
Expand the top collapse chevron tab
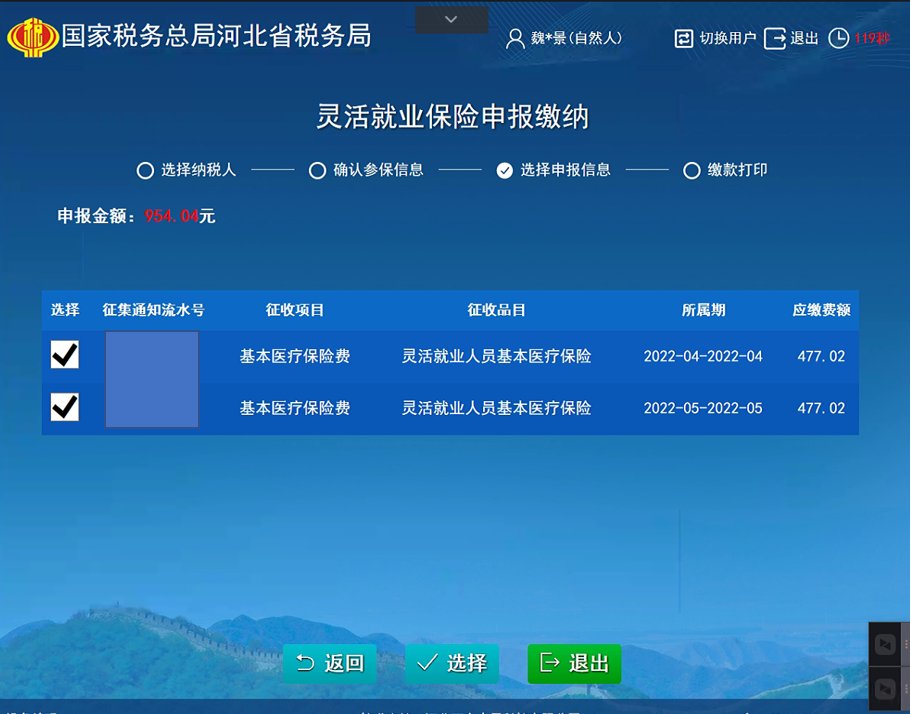(451, 20)
